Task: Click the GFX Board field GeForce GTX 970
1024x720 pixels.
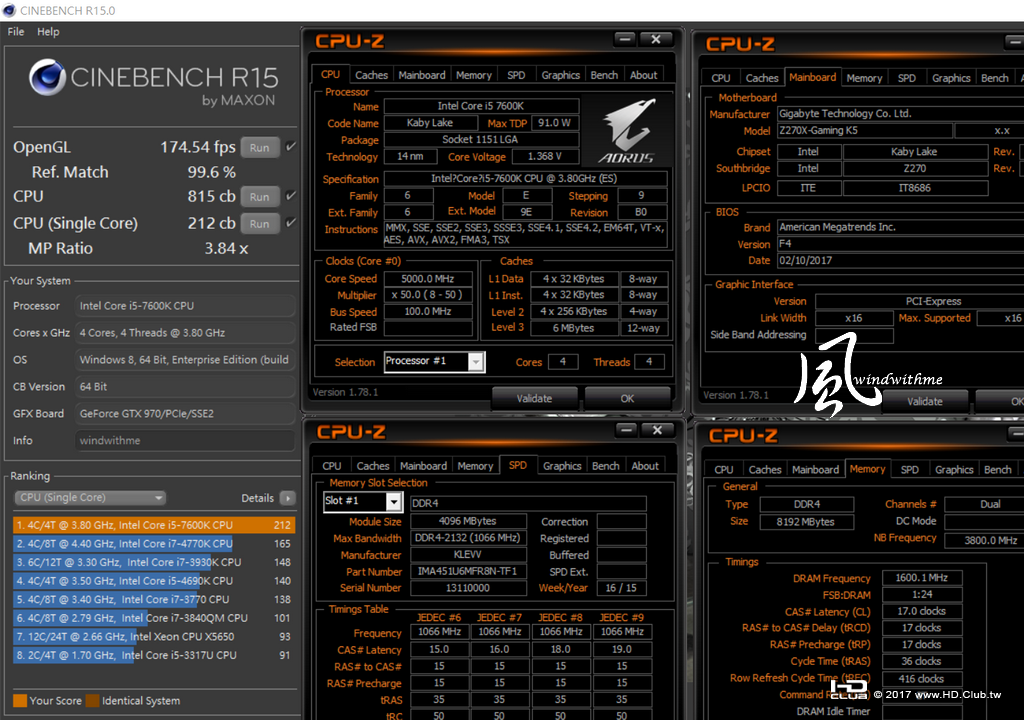Action: tap(185, 414)
